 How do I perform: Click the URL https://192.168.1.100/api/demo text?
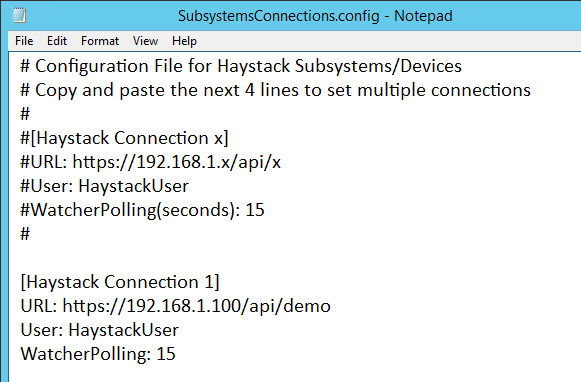196,306
